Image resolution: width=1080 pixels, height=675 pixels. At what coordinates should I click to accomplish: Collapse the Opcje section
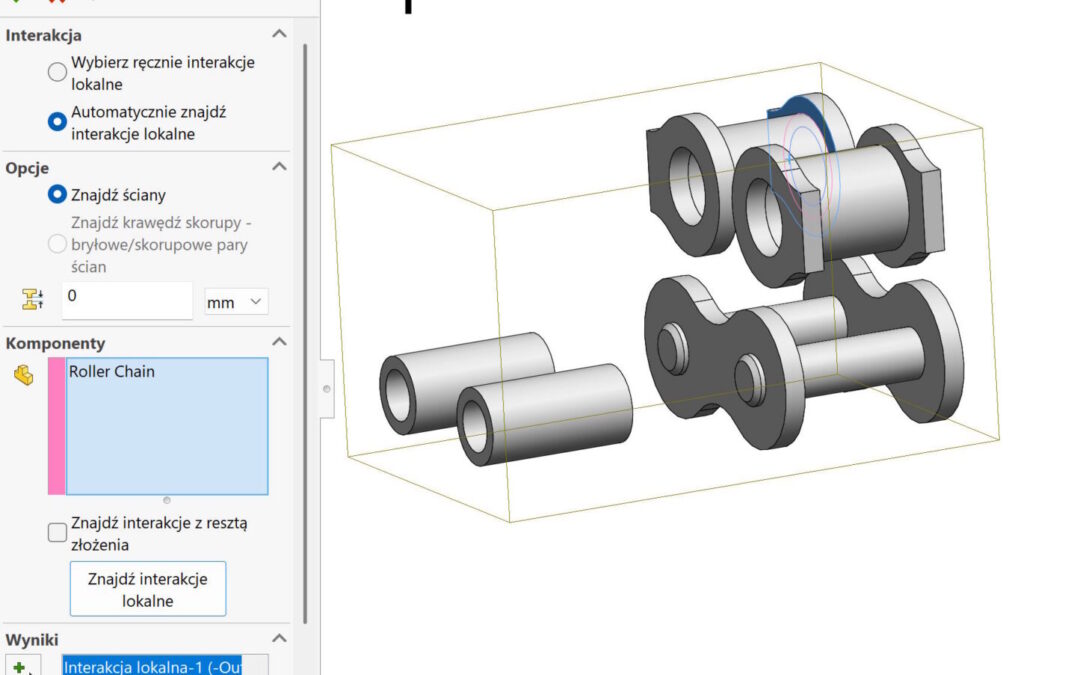(x=280, y=167)
